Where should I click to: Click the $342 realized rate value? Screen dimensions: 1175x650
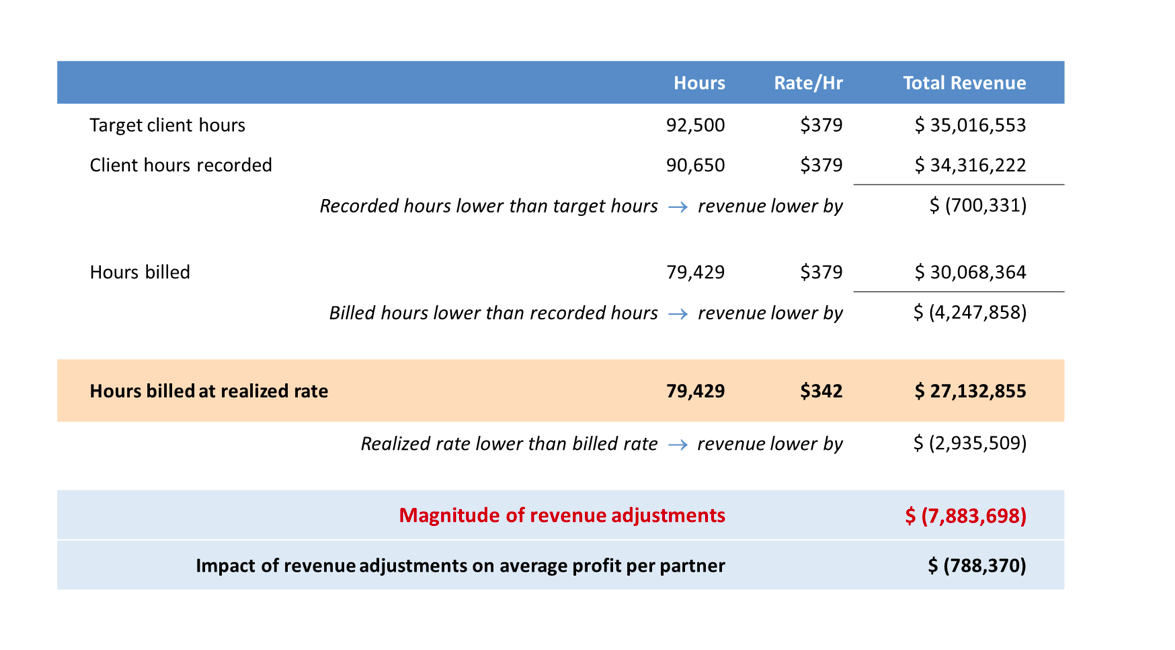tap(821, 391)
